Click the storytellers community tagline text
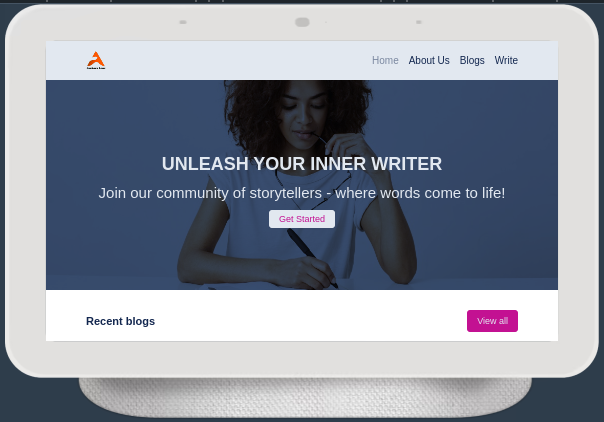 pyautogui.click(x=302, y=193)
